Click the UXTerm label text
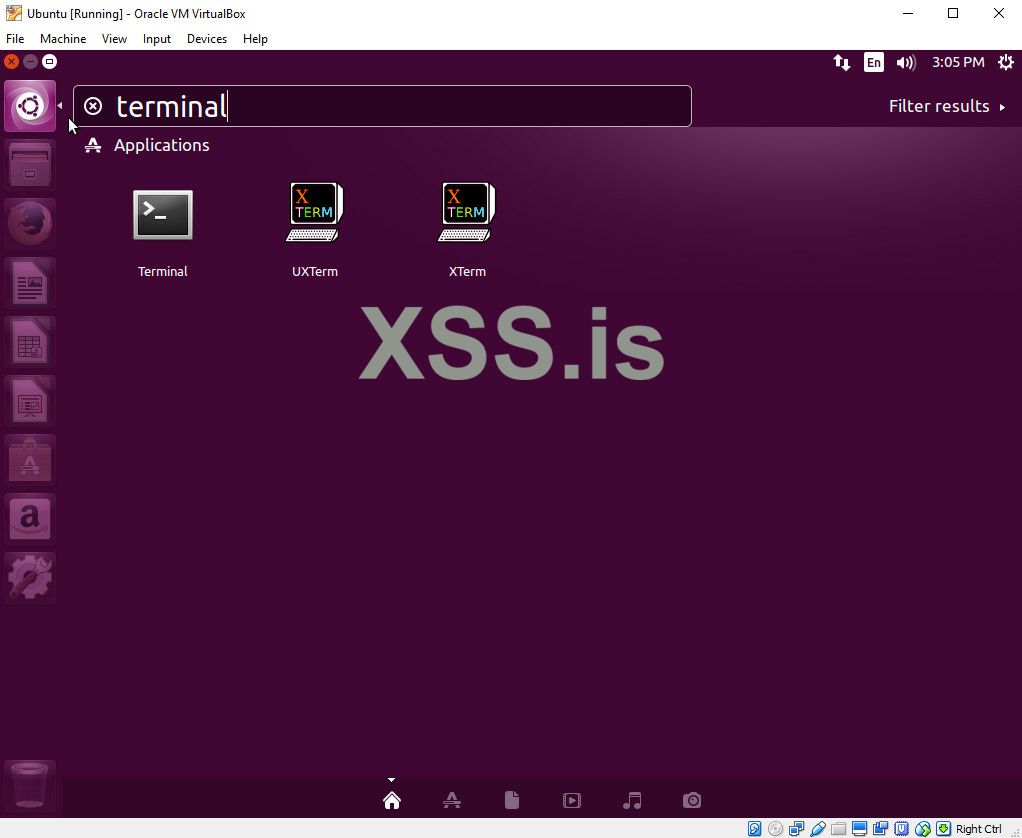 coord(315,272)
